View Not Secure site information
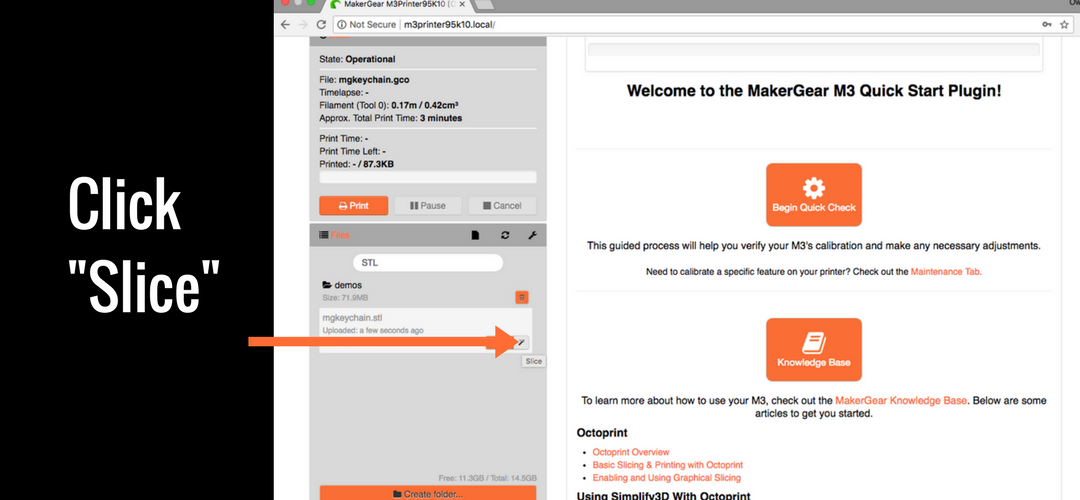The width and height of the screenshot is (1080, 500). [366, 24]
